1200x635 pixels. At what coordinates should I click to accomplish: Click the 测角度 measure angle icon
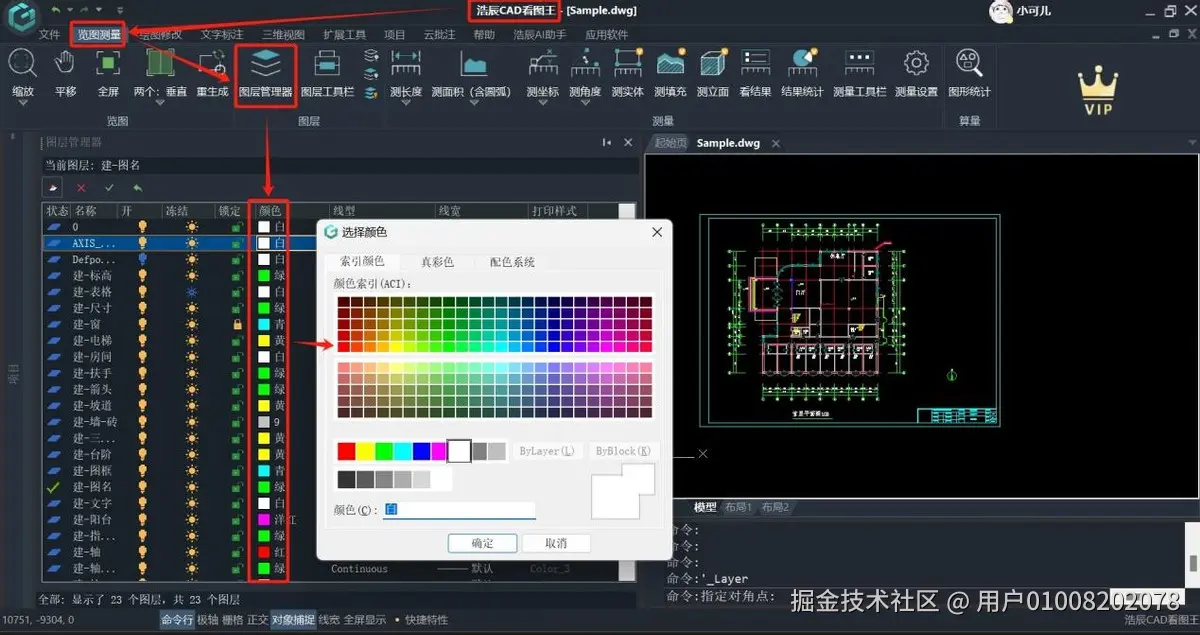585,63
